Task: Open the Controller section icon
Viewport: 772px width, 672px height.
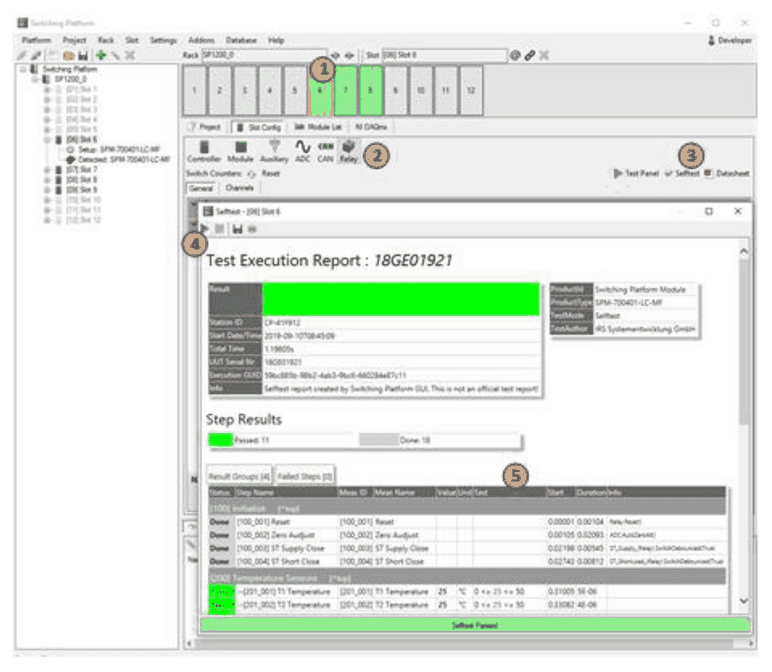Action: click(204, 152)
